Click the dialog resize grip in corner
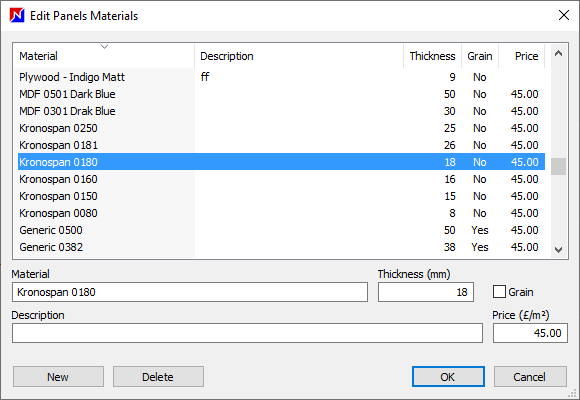 point(573,393)
